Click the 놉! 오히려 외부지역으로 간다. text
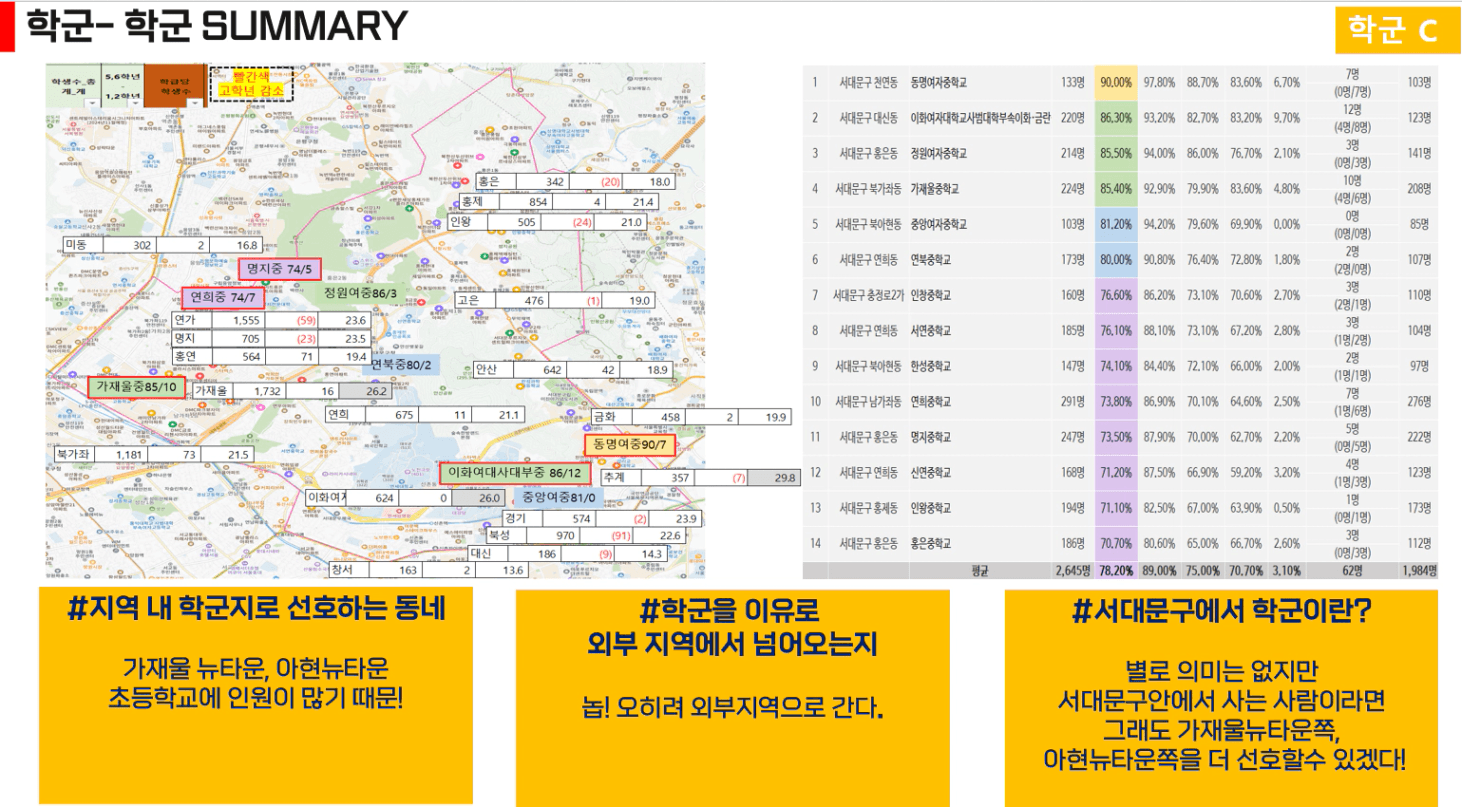Viewport: 1462px width, 807px height. click(734, 709)
